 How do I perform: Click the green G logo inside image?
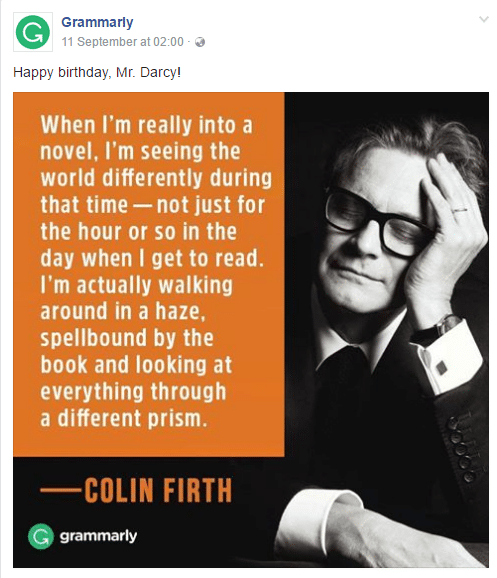point(41,536)
